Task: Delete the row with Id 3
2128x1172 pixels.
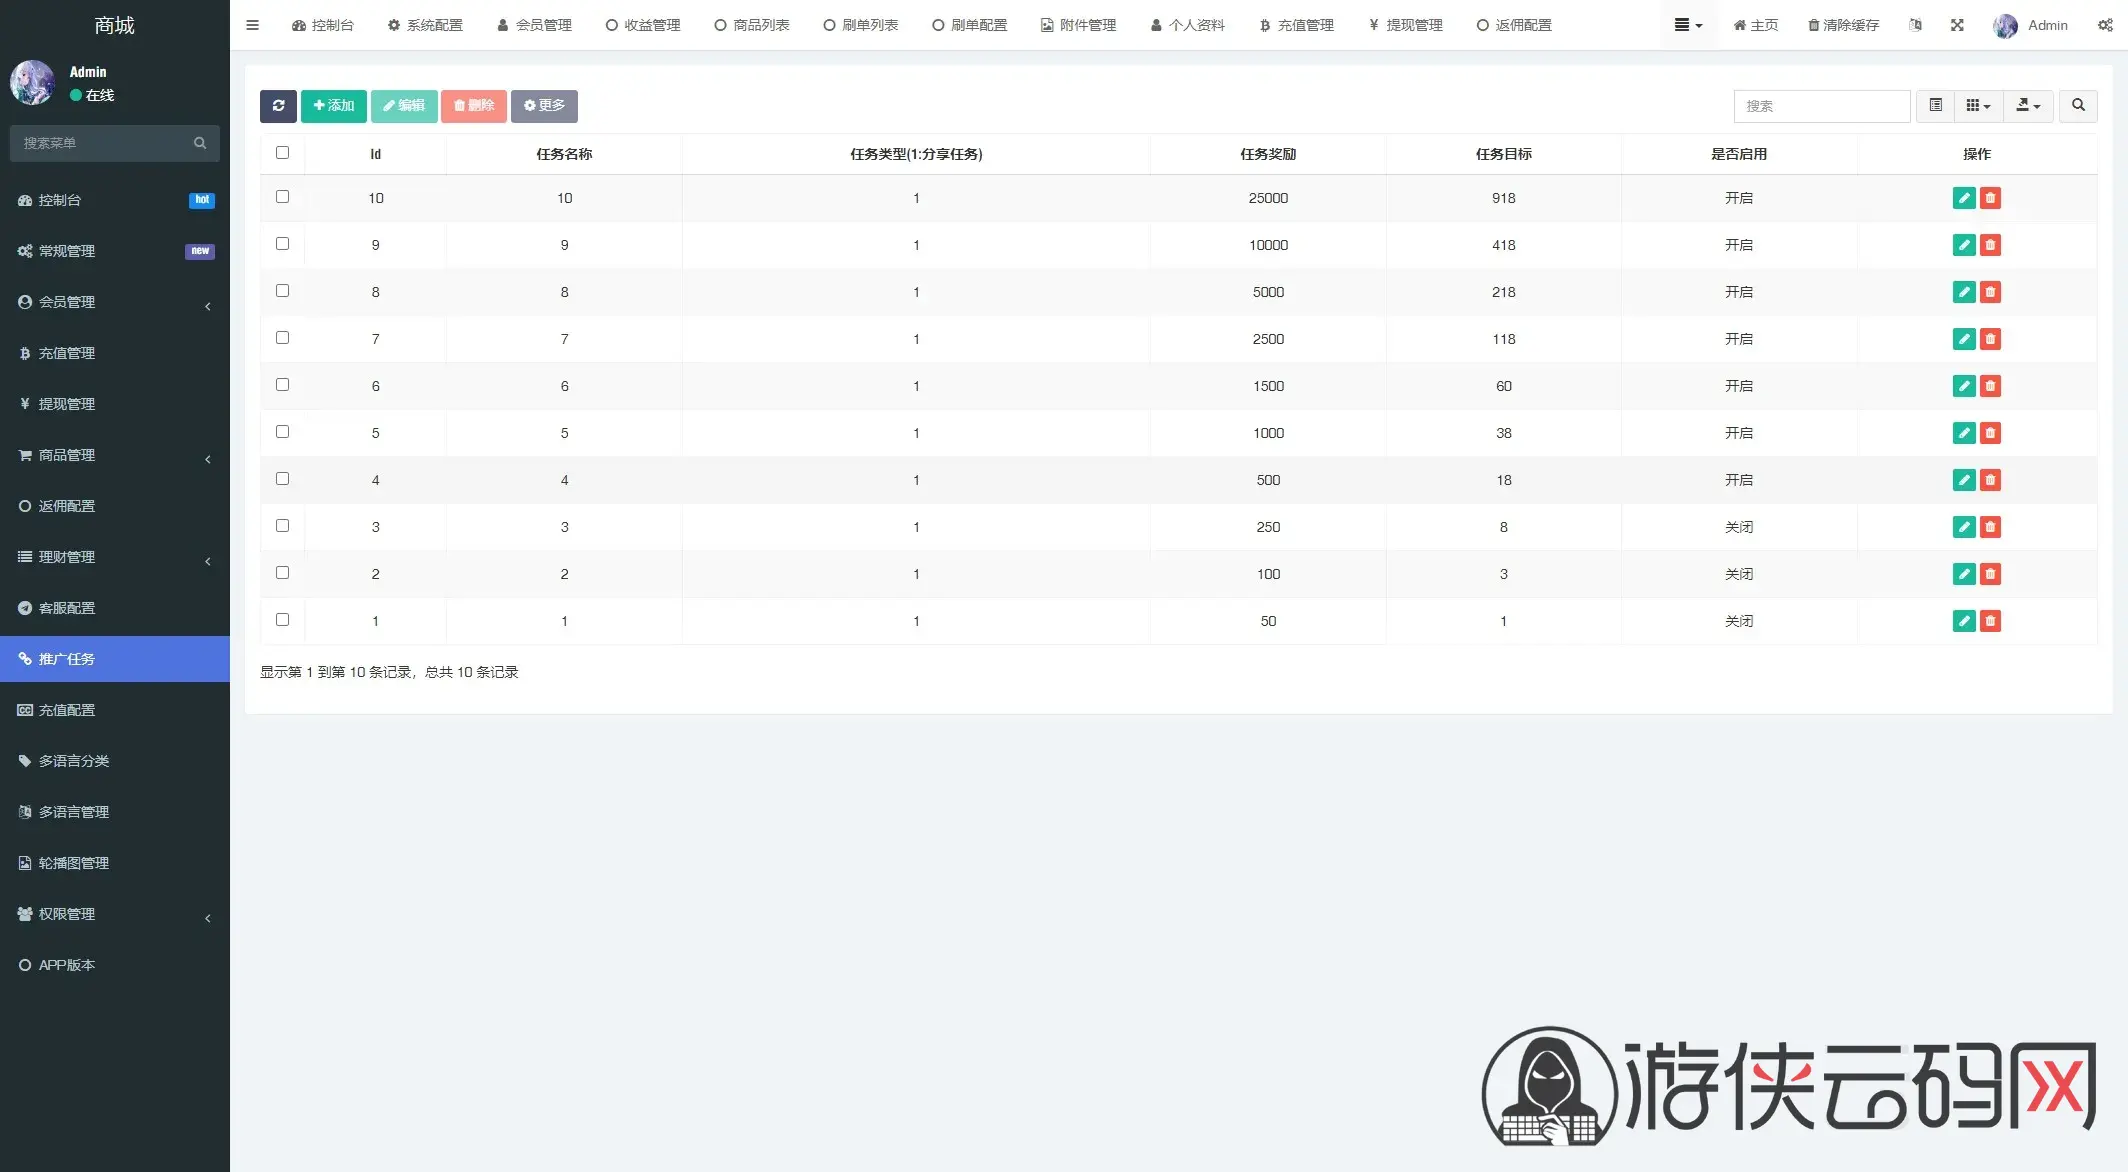Action: [1990, 527]
